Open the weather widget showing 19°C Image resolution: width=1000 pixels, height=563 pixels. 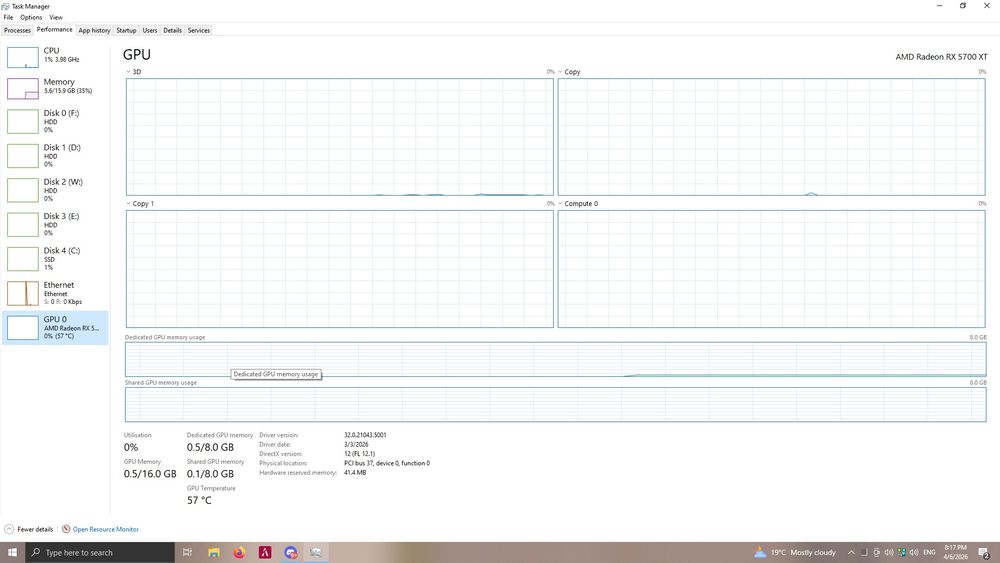(795, 552)
